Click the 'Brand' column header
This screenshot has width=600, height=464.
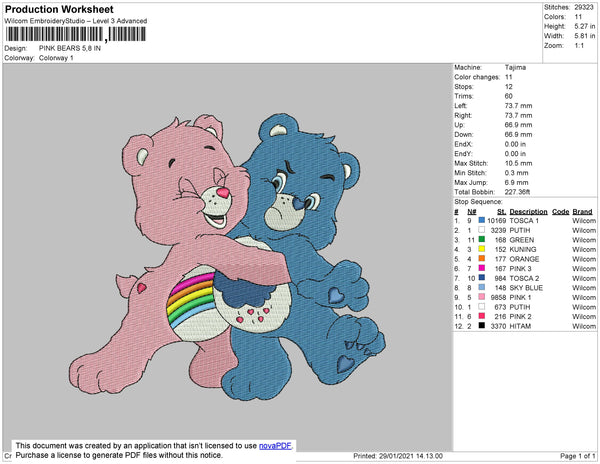pos(582,212)
